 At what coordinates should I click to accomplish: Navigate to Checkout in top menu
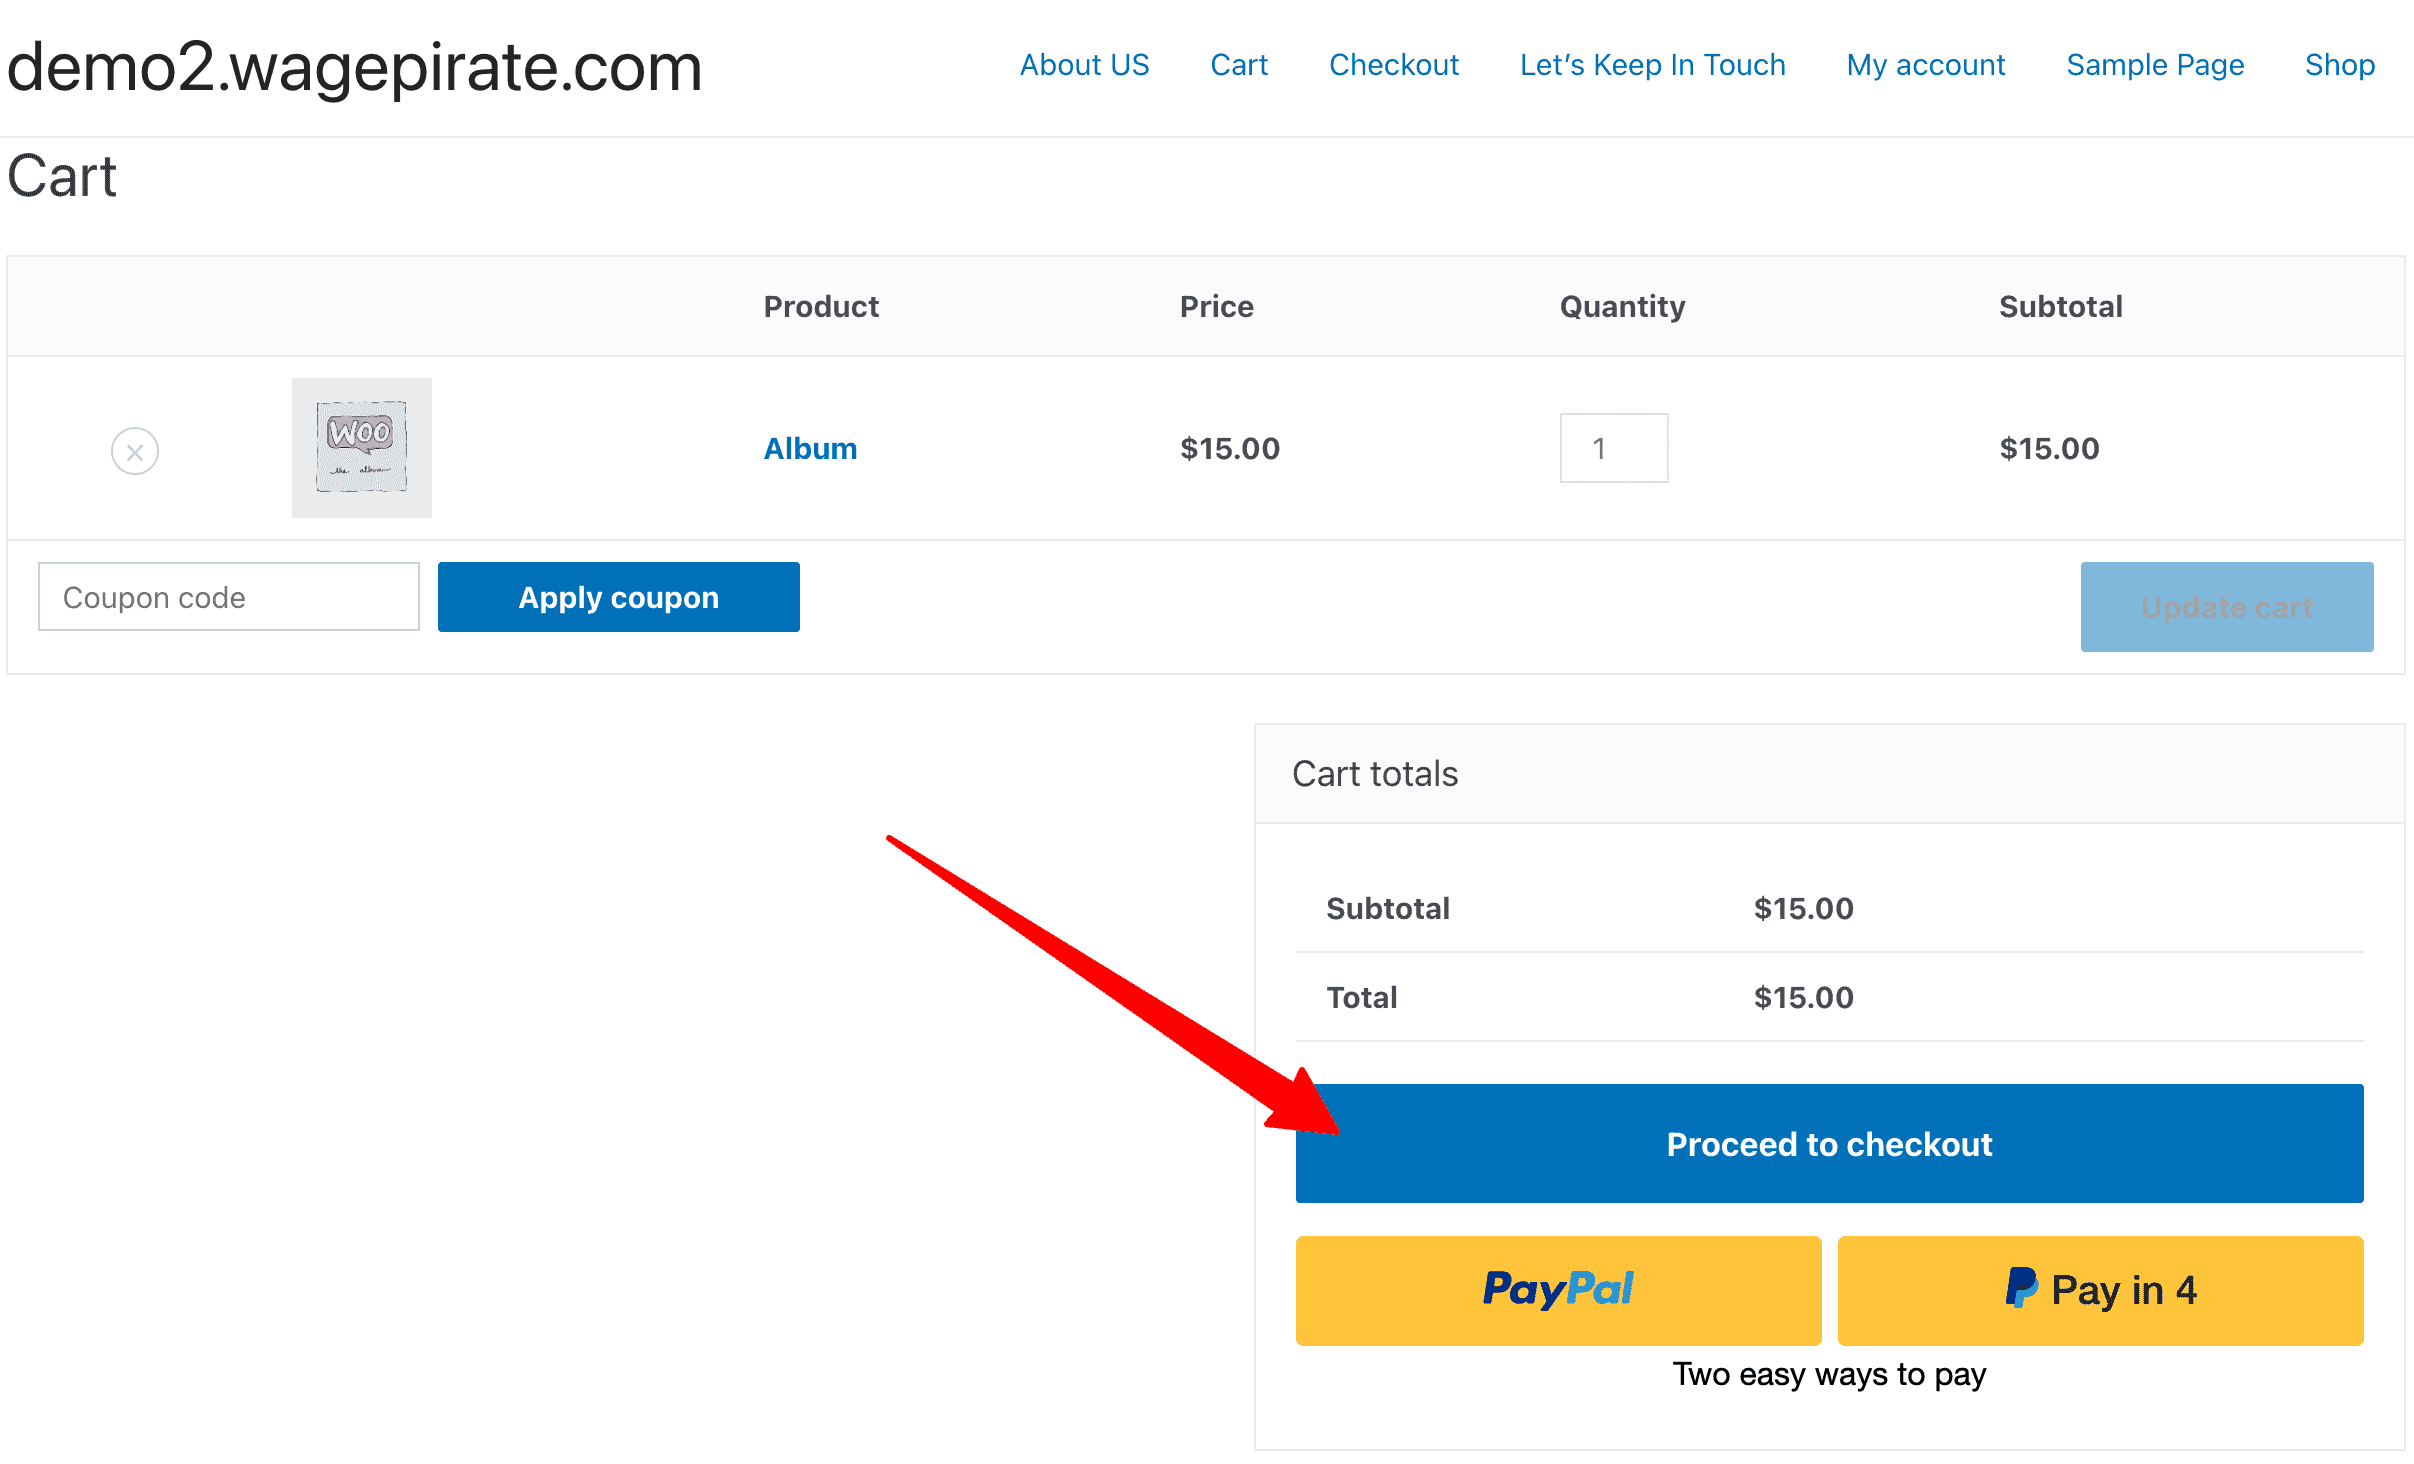point(1394,65)
